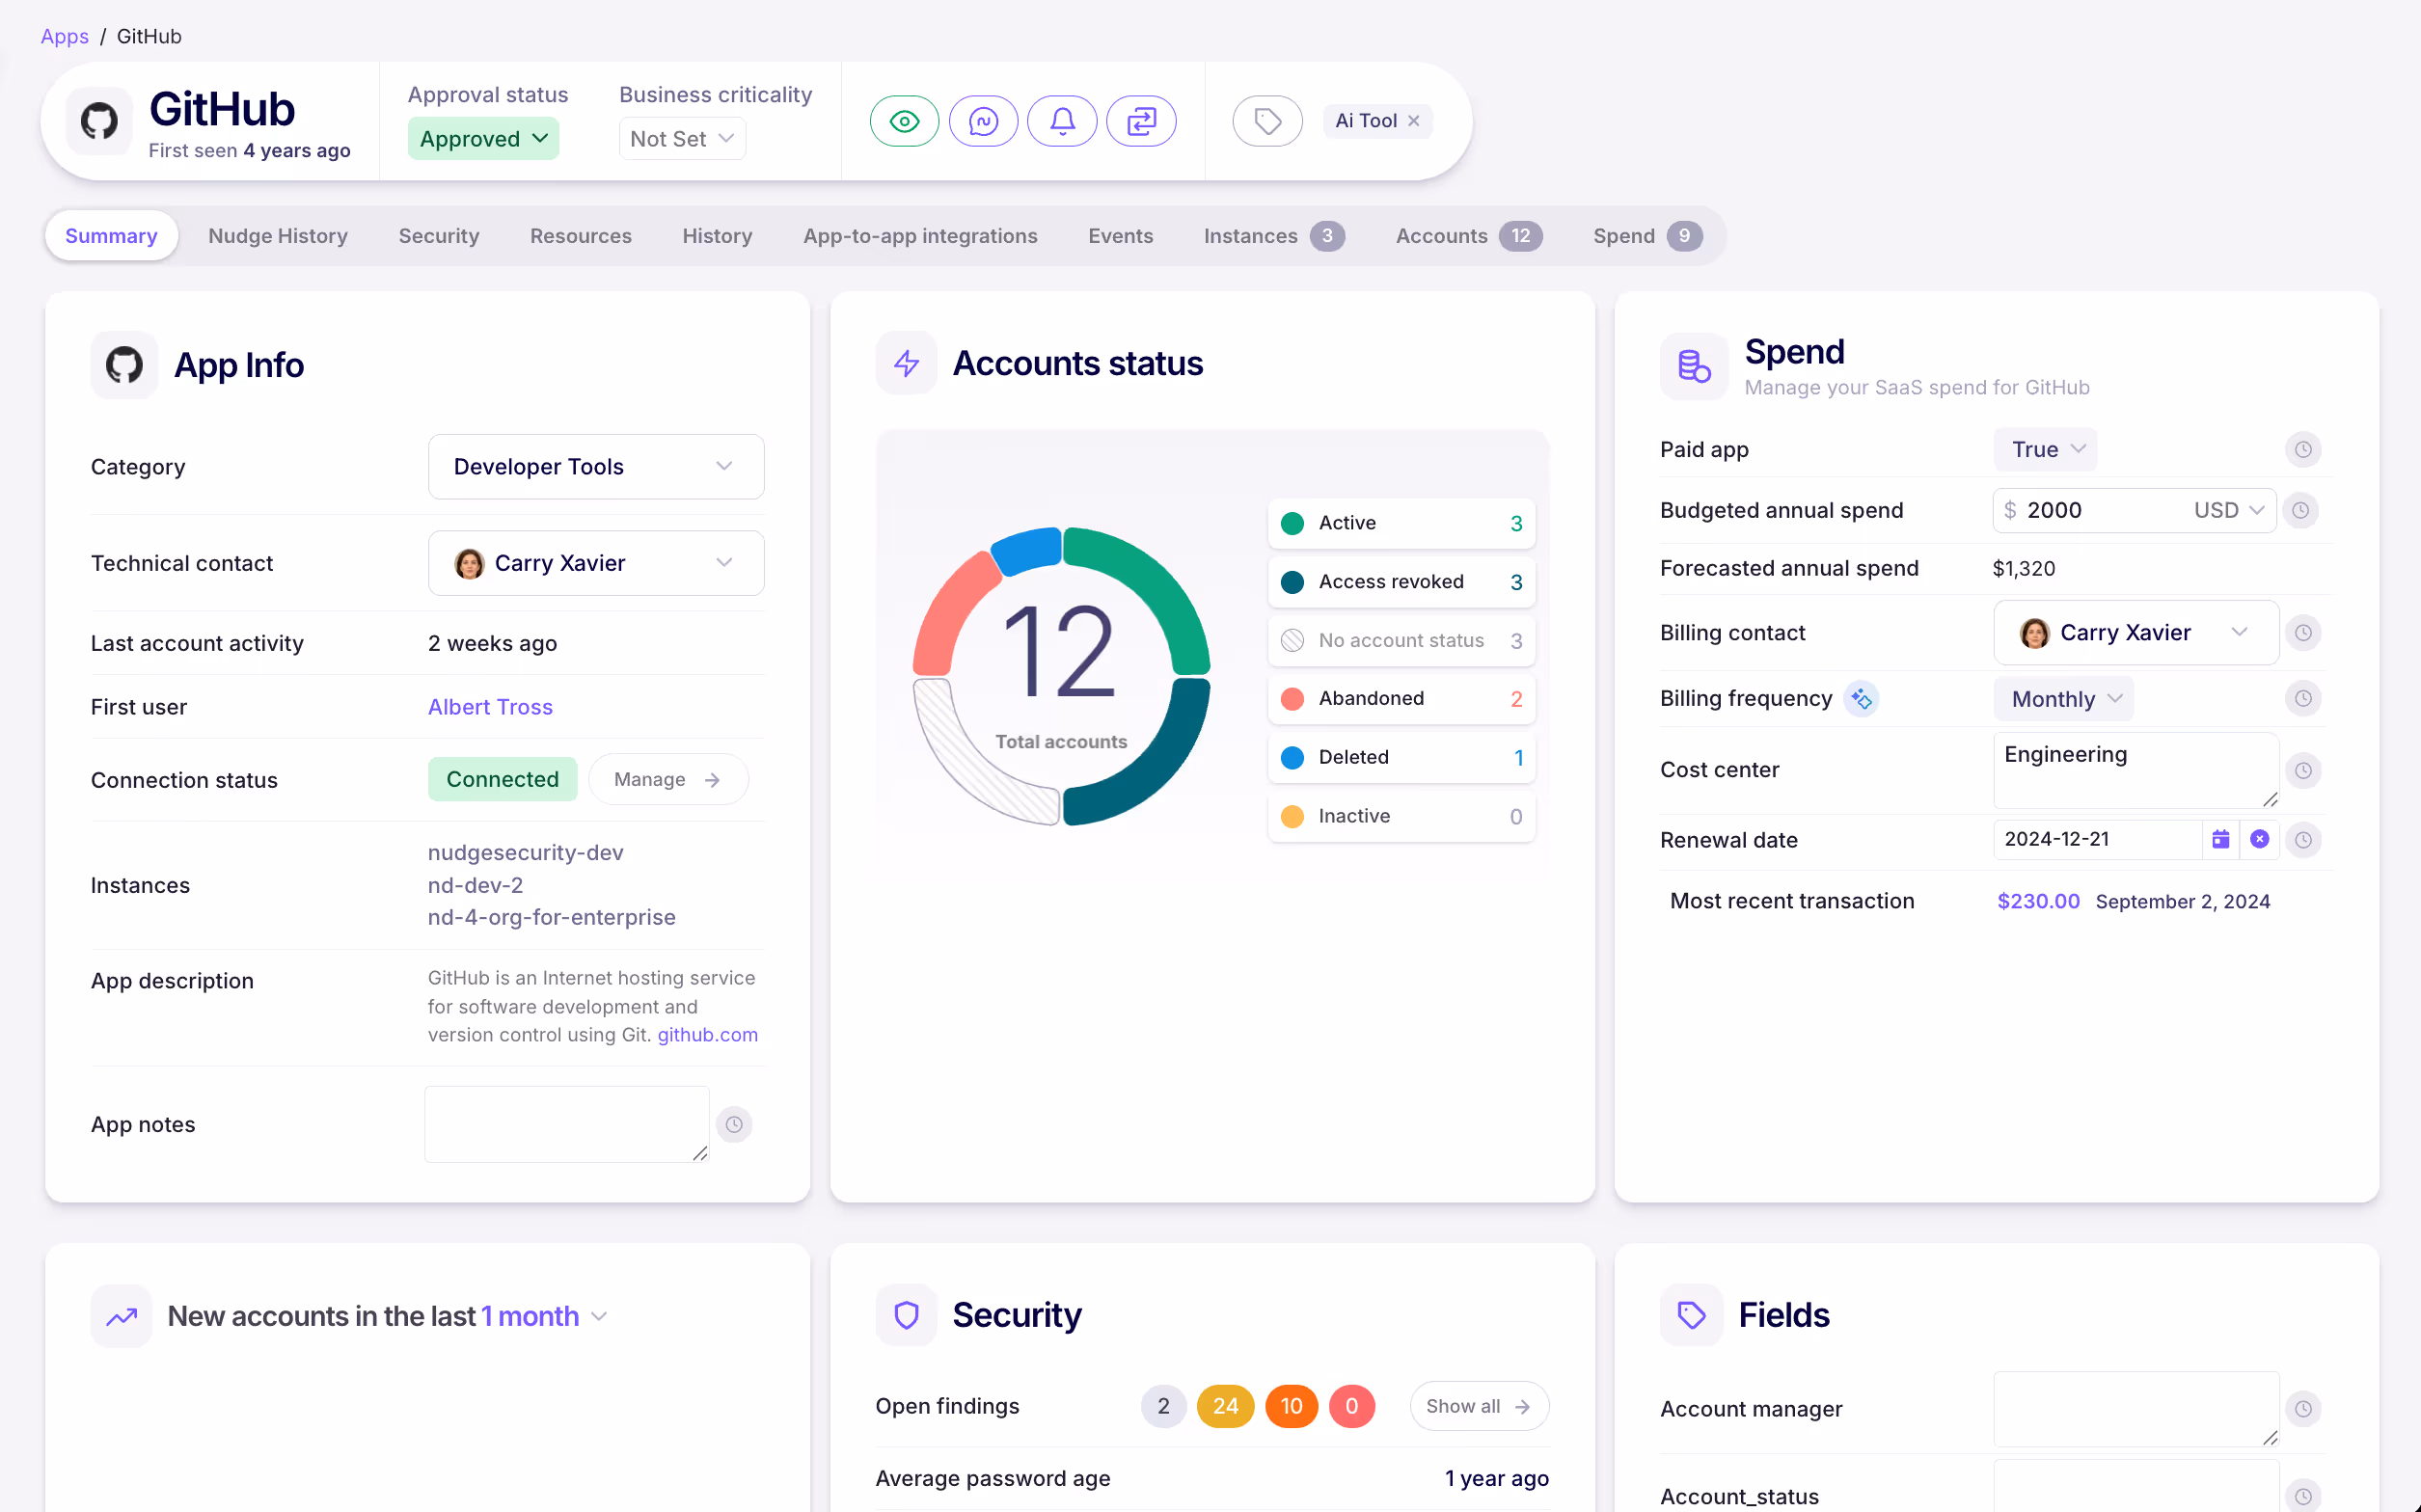The height and width of the screenshot is (1512, 2421).
Task: Click history clock for Billing contact
Action: [2302, 633]
